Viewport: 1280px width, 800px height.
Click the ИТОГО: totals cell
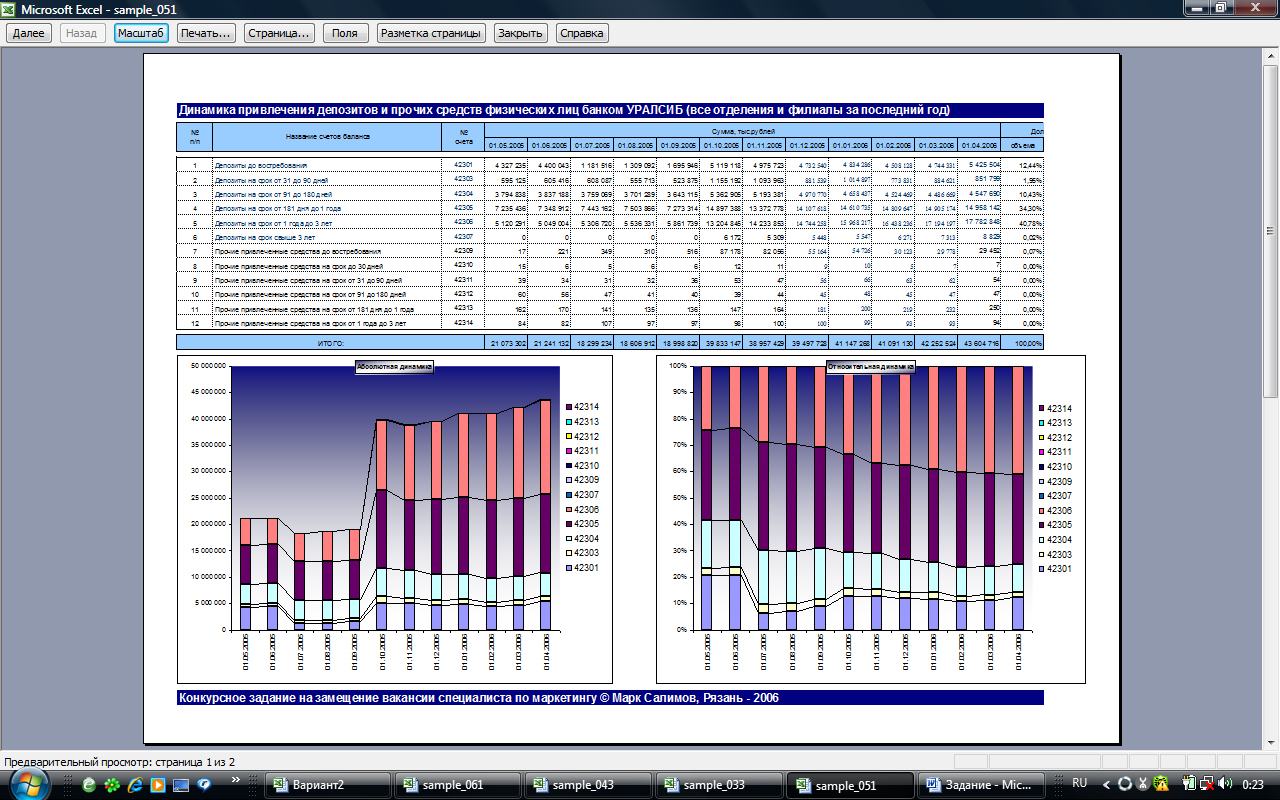click(x=331, y=342)
